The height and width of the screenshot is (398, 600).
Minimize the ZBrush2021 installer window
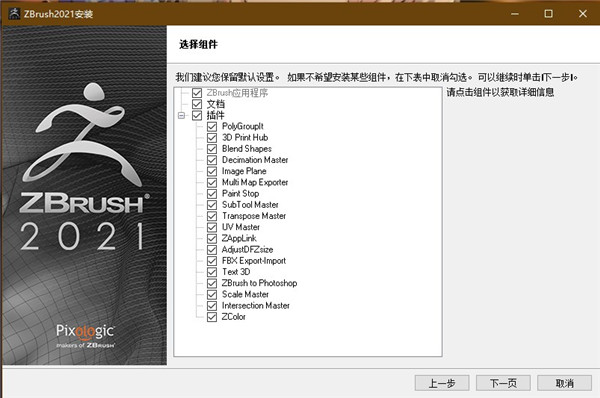[x=515, y=14]
